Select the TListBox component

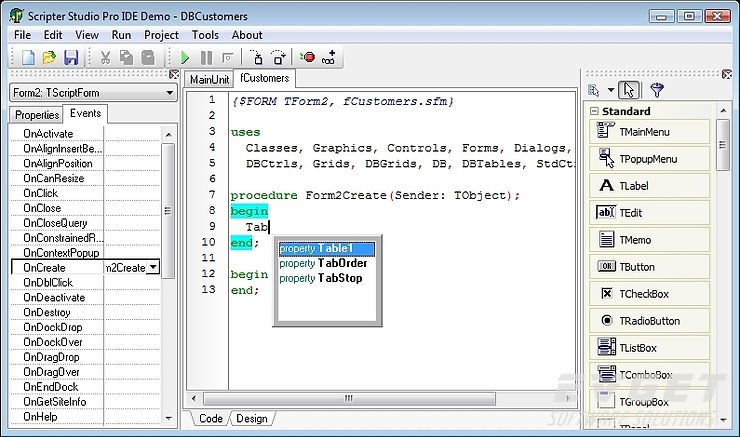pyautogui.click(x=649, y=348)
